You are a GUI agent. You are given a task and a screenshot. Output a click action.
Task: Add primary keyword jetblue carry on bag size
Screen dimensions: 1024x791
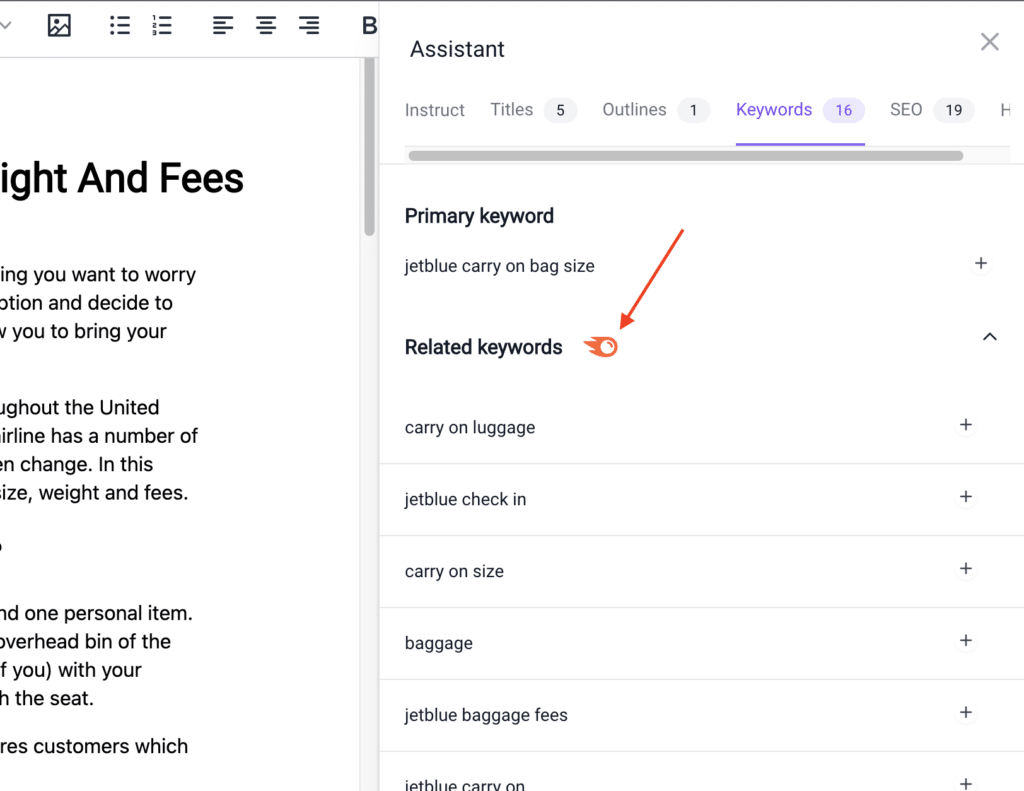point(980,263)
